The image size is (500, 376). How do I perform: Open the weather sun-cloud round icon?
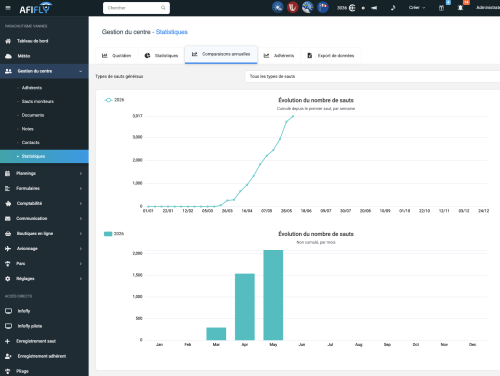click(277, 7)
